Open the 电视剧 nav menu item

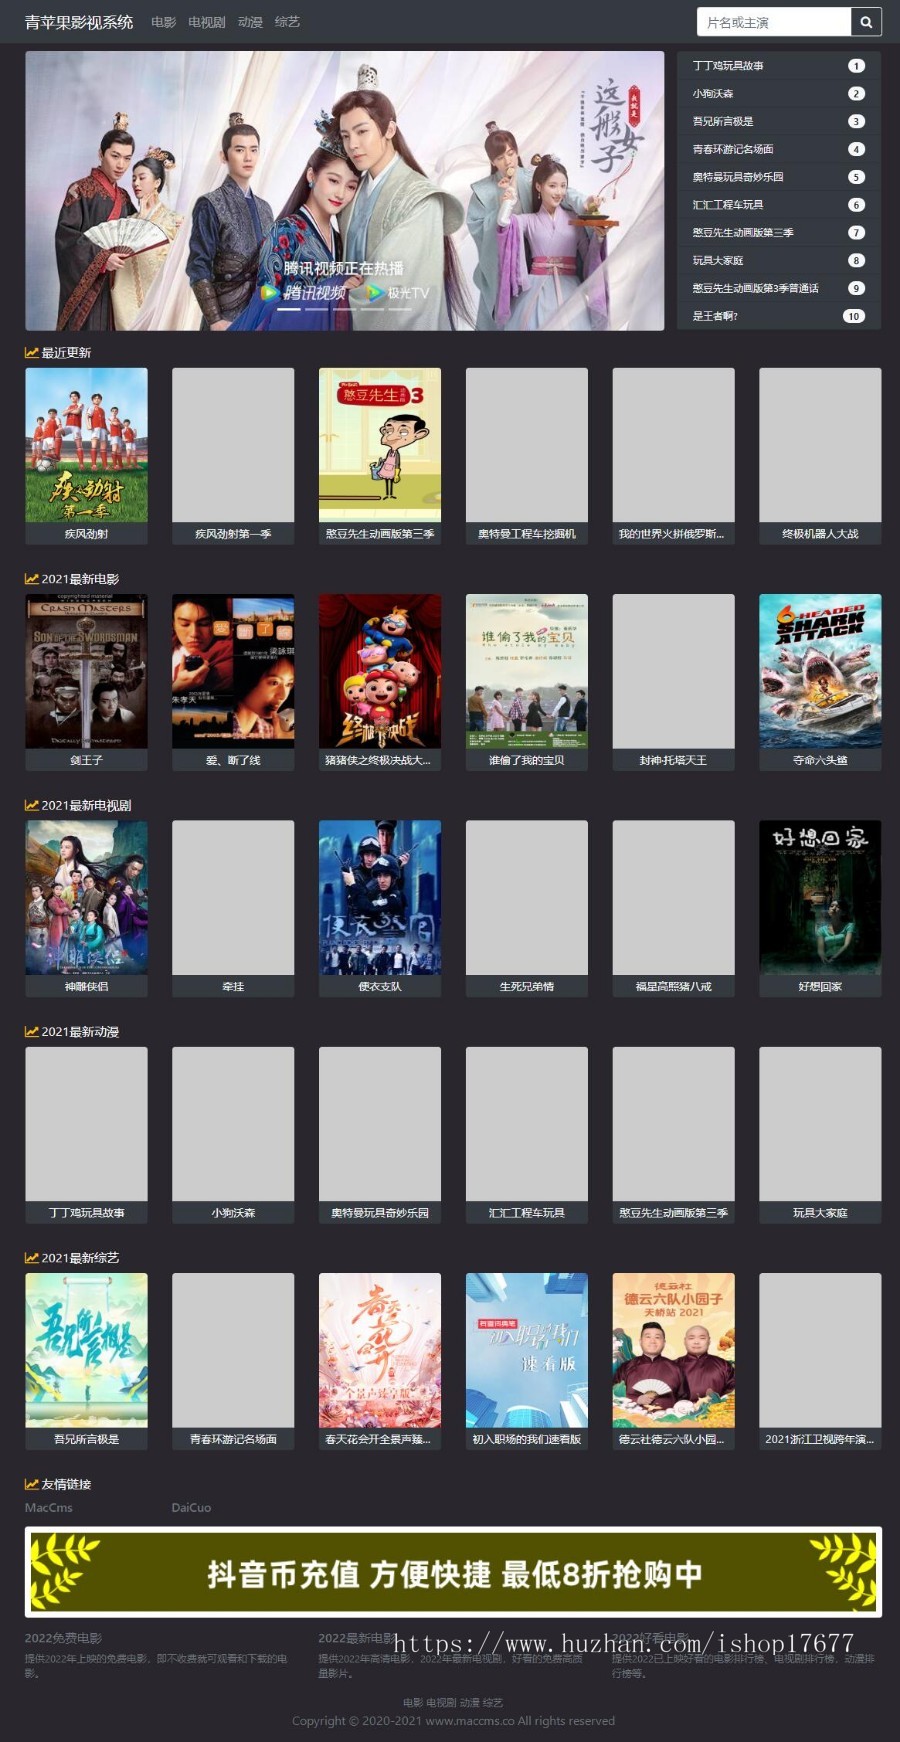point(207,22)
